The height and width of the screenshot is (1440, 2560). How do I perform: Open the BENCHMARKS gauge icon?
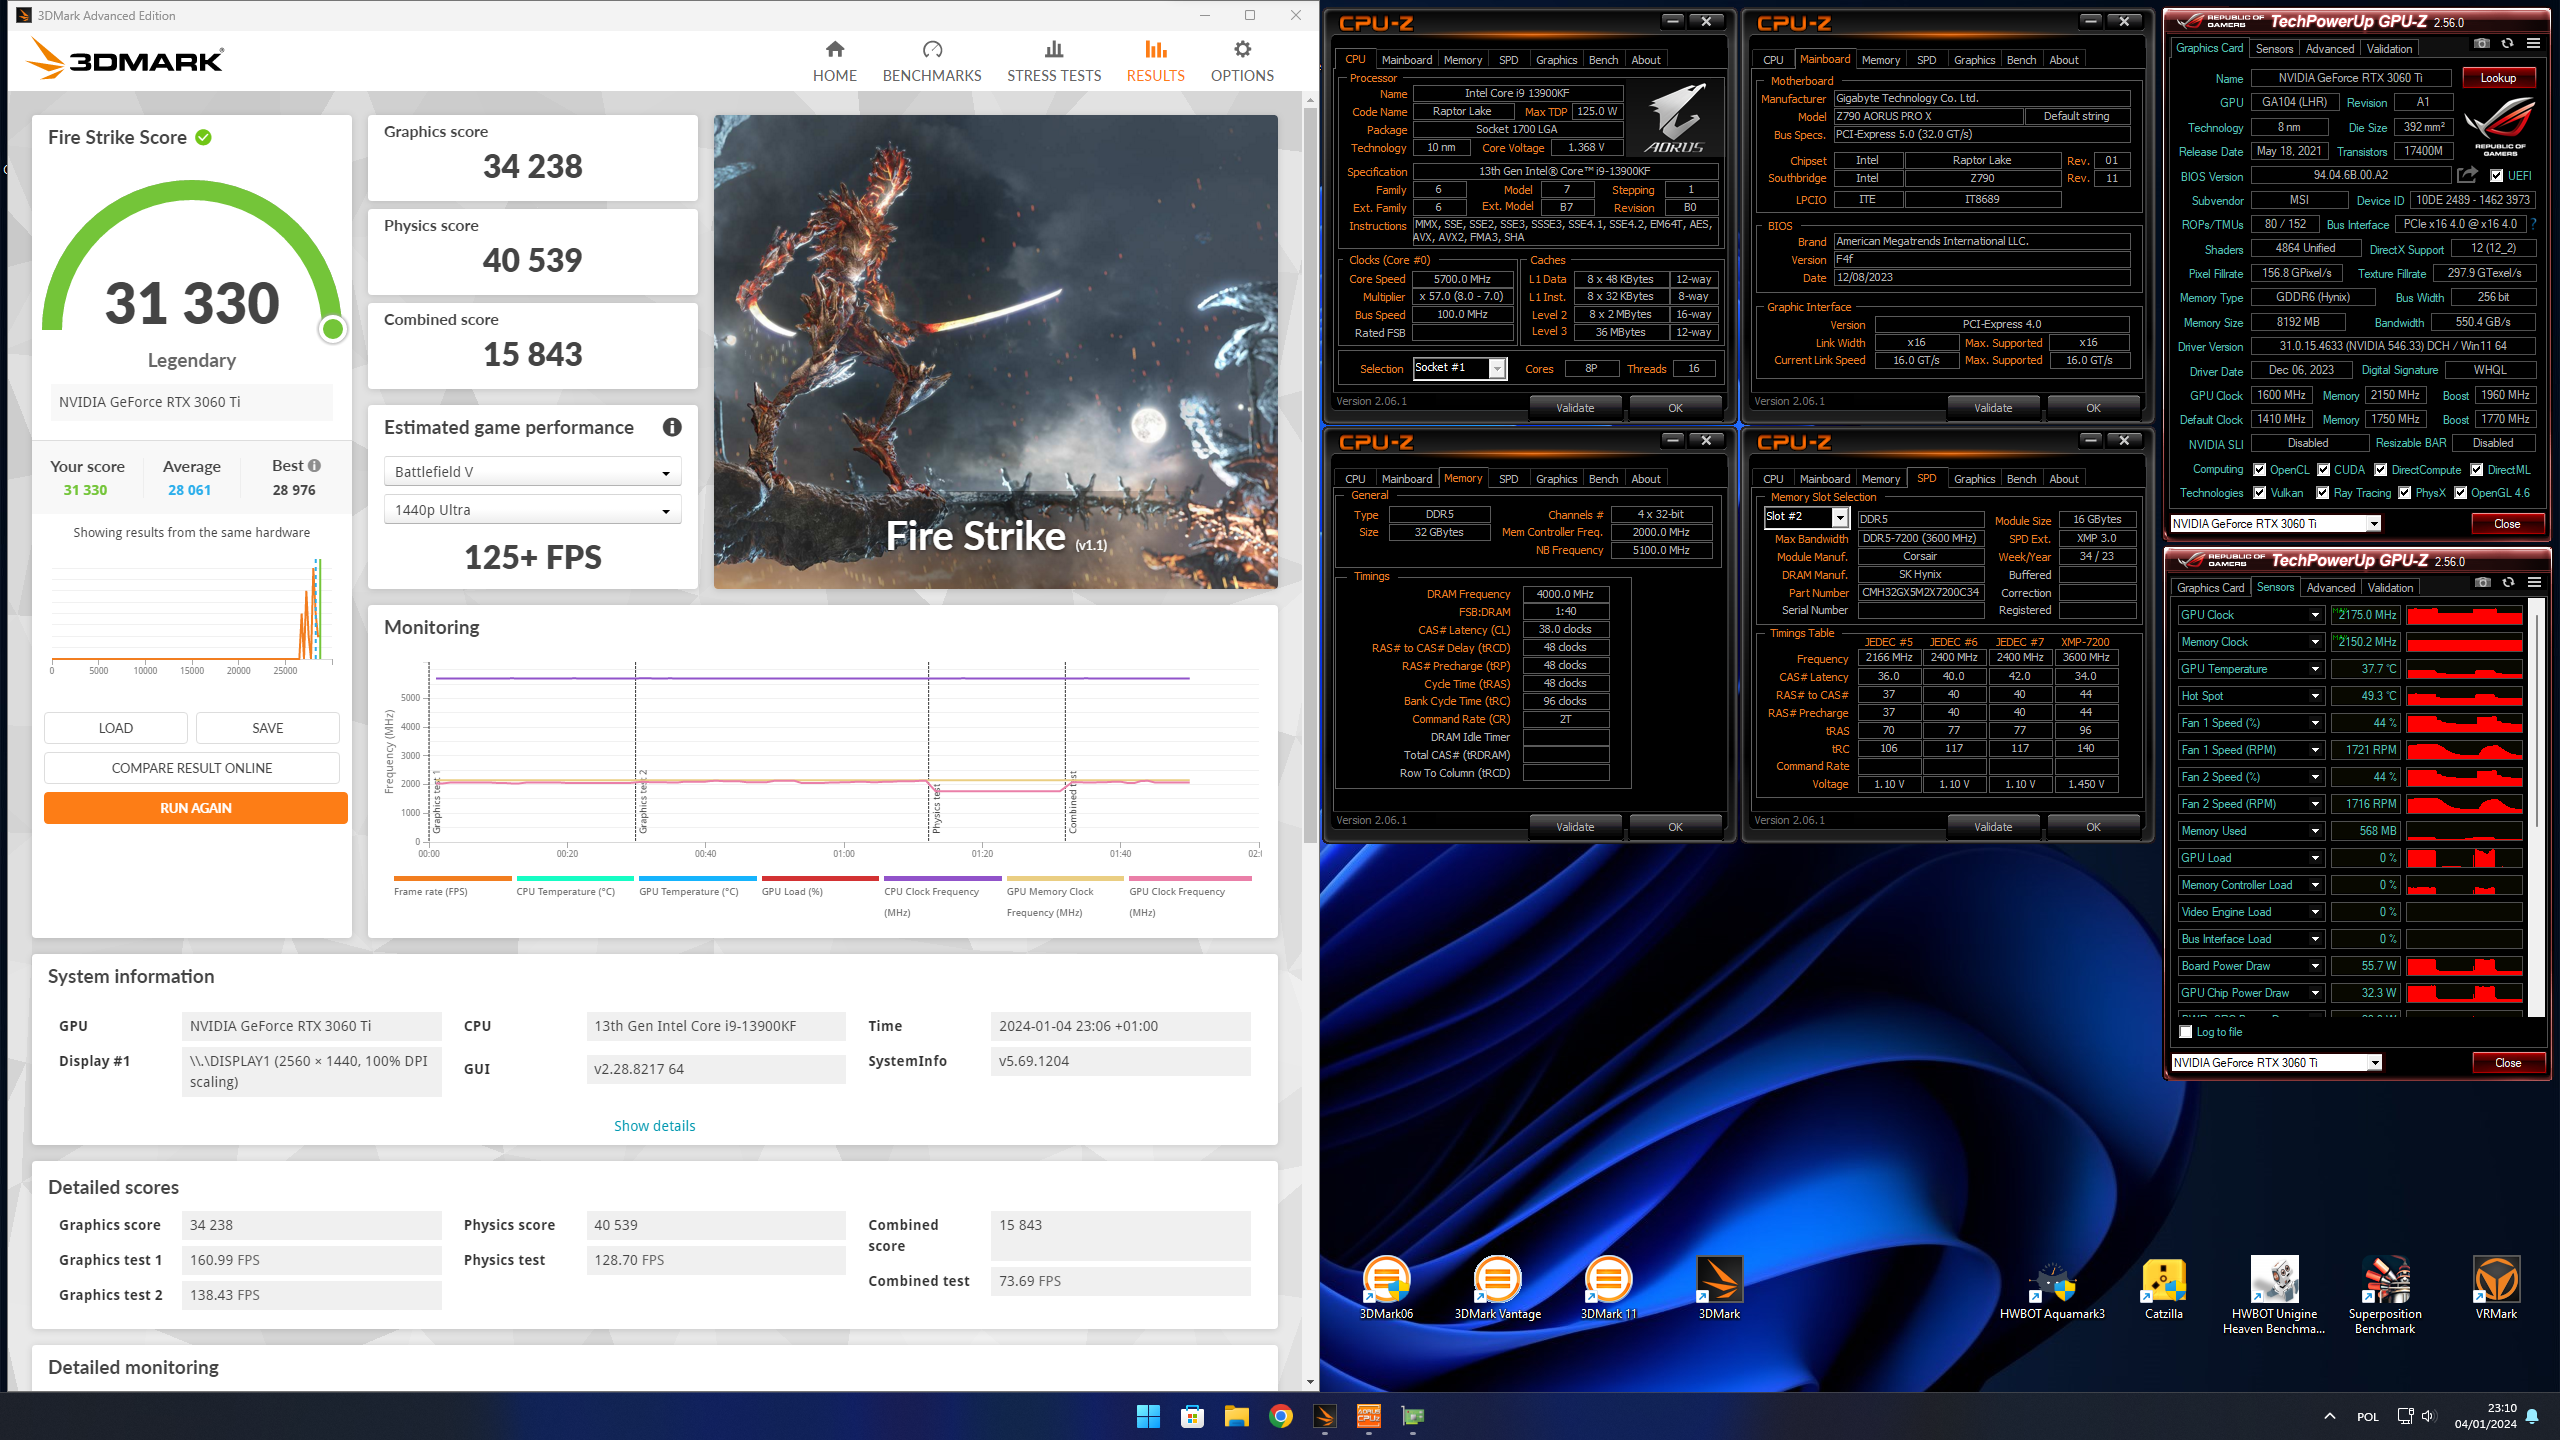(932, 49)
